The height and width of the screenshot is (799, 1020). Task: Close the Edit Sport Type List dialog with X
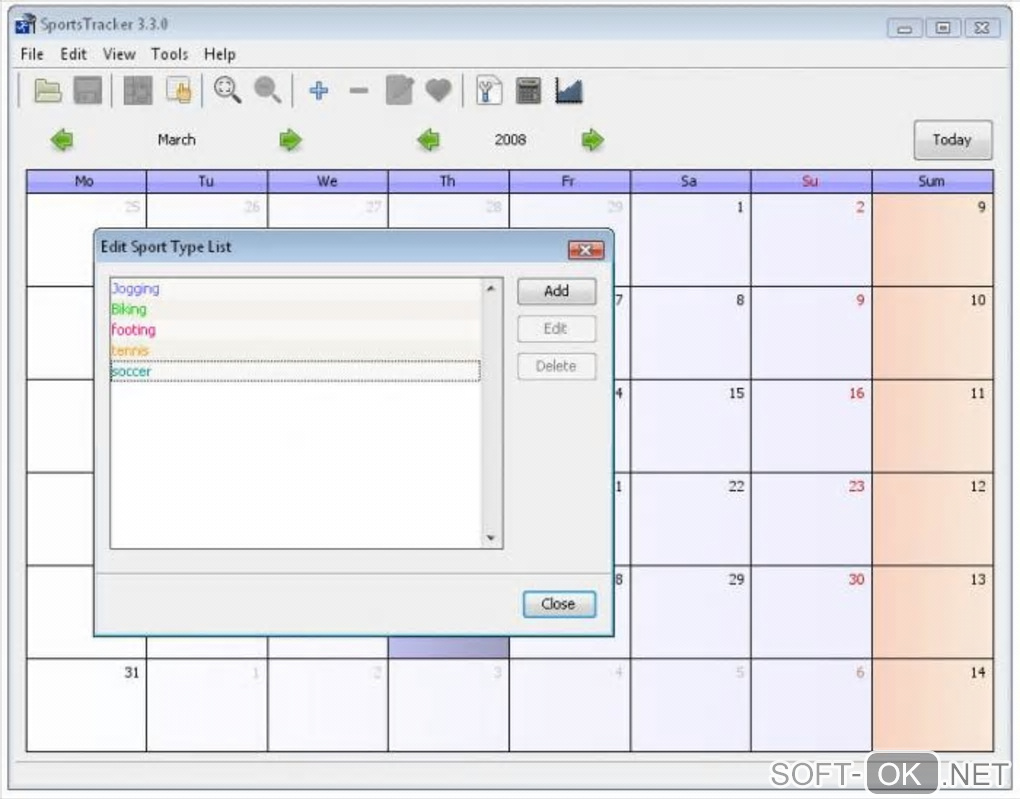pyautogui.click(x=585, y=250)
